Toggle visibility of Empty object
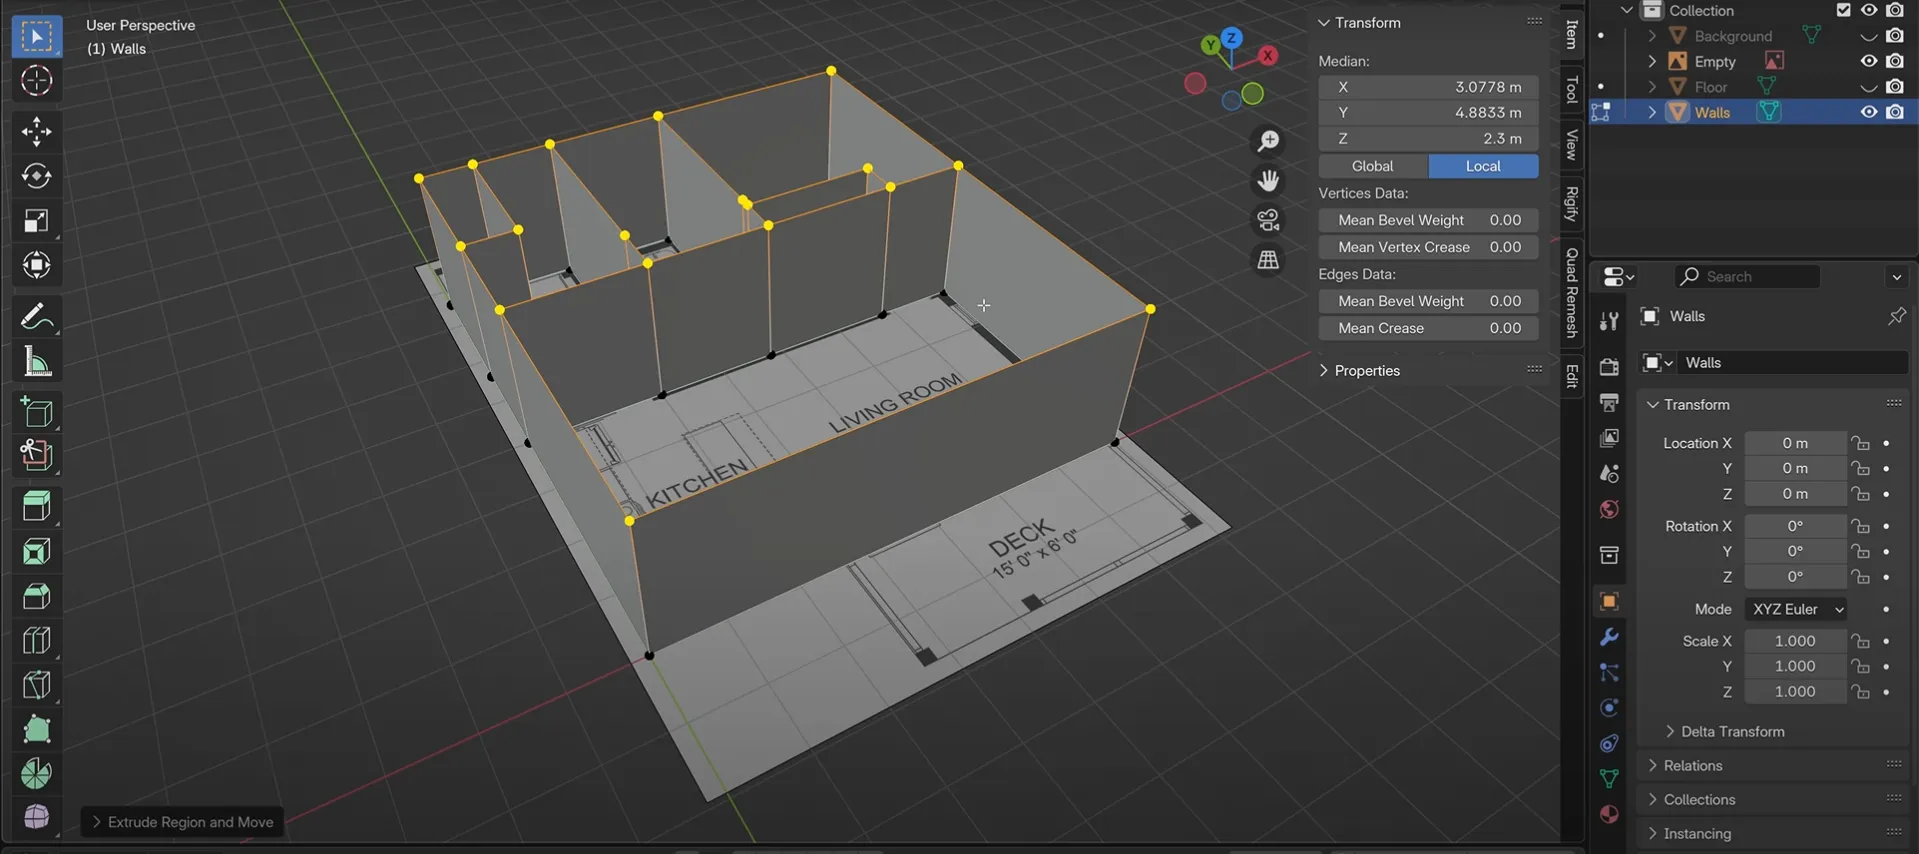This screenshot has width=1919, height=854. coord(1868,61)
